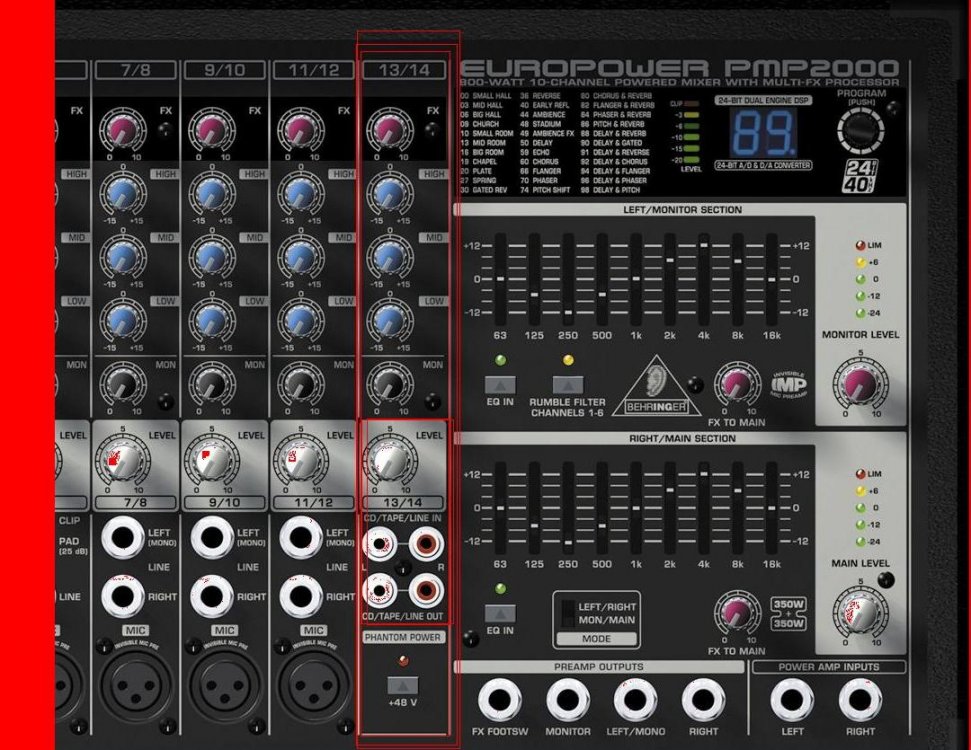Click the Left/Monitor section FX TO MAIN knob
The image size is (971, 750).
click(737, 386)
